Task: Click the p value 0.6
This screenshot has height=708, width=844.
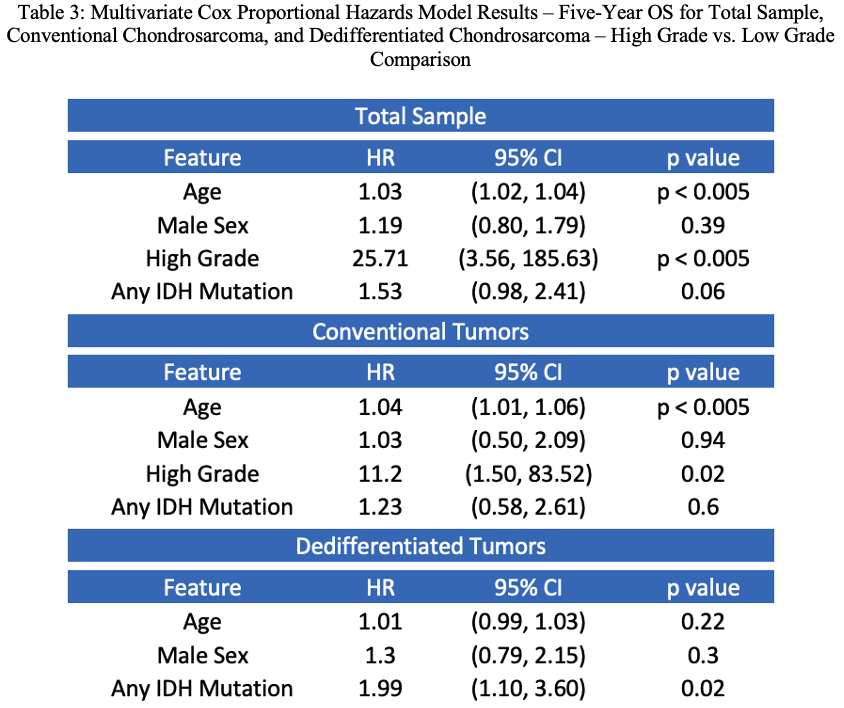Action: 703,507
